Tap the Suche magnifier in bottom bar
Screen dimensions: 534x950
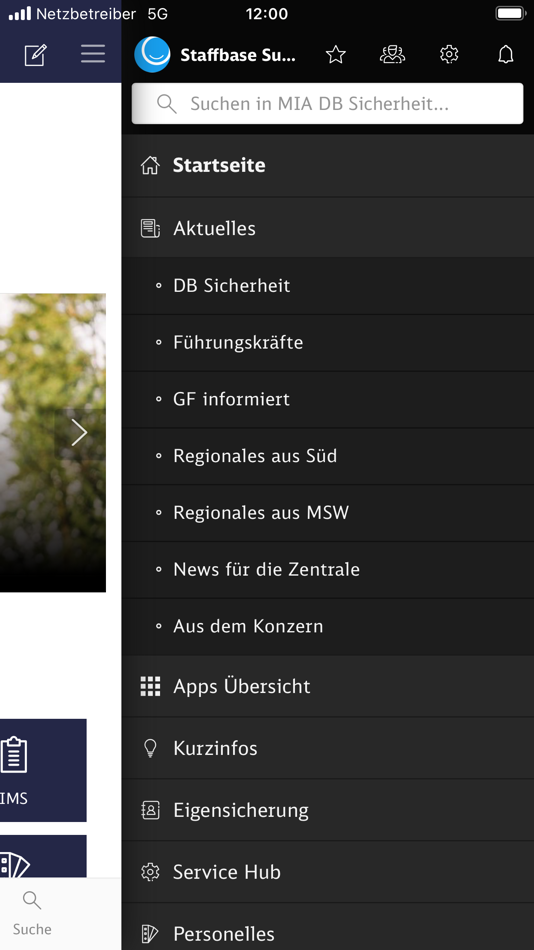point(32,900)
